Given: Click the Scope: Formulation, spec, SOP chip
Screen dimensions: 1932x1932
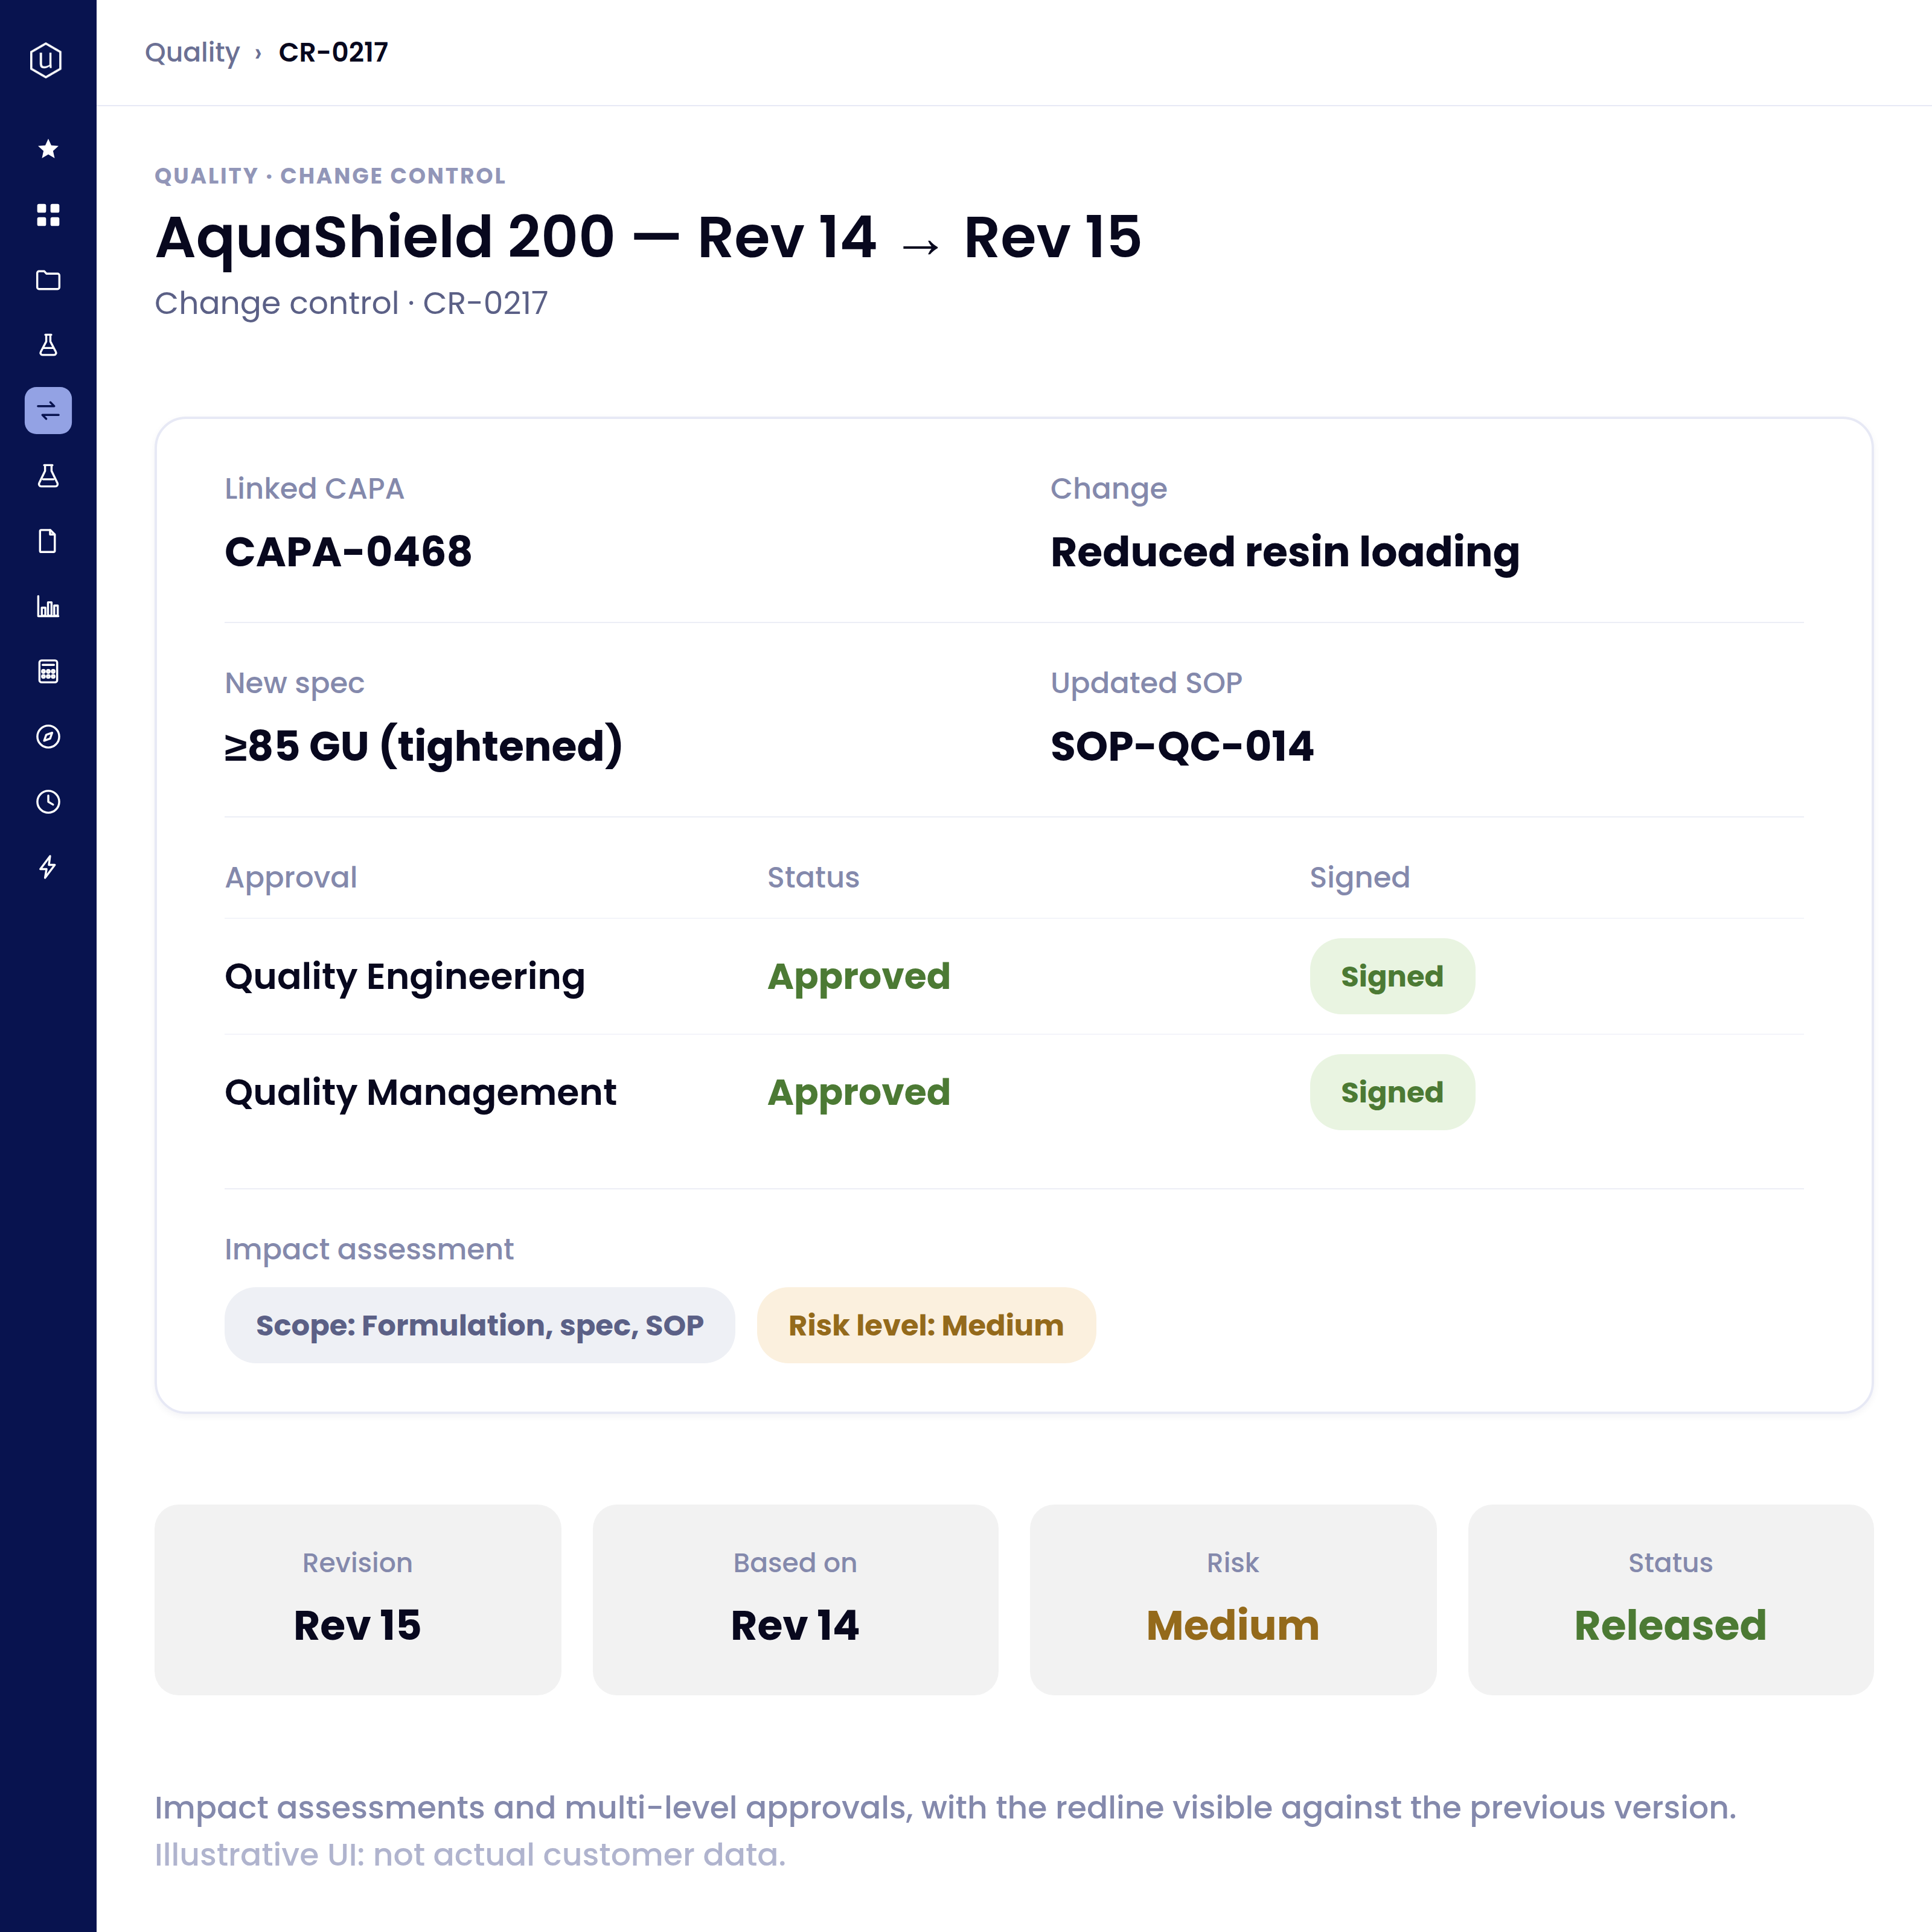Looking at the screenshot, I should [479, 1325].
